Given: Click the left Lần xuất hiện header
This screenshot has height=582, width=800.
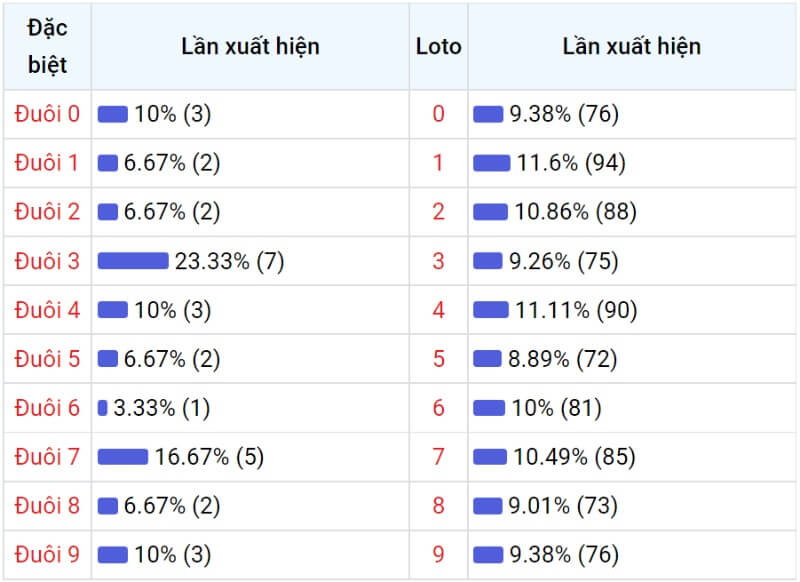Looking at the screenshot, I should 251,46.
